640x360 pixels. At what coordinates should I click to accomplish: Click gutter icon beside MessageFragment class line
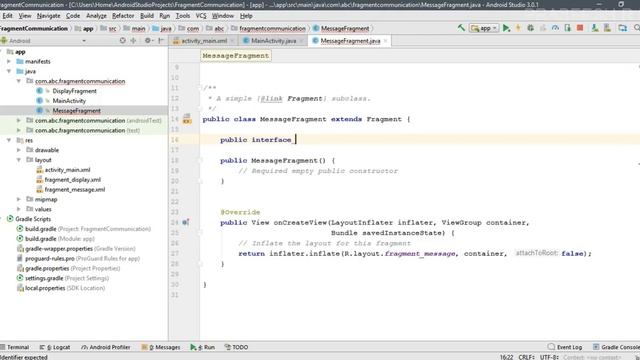click(187, 119)
